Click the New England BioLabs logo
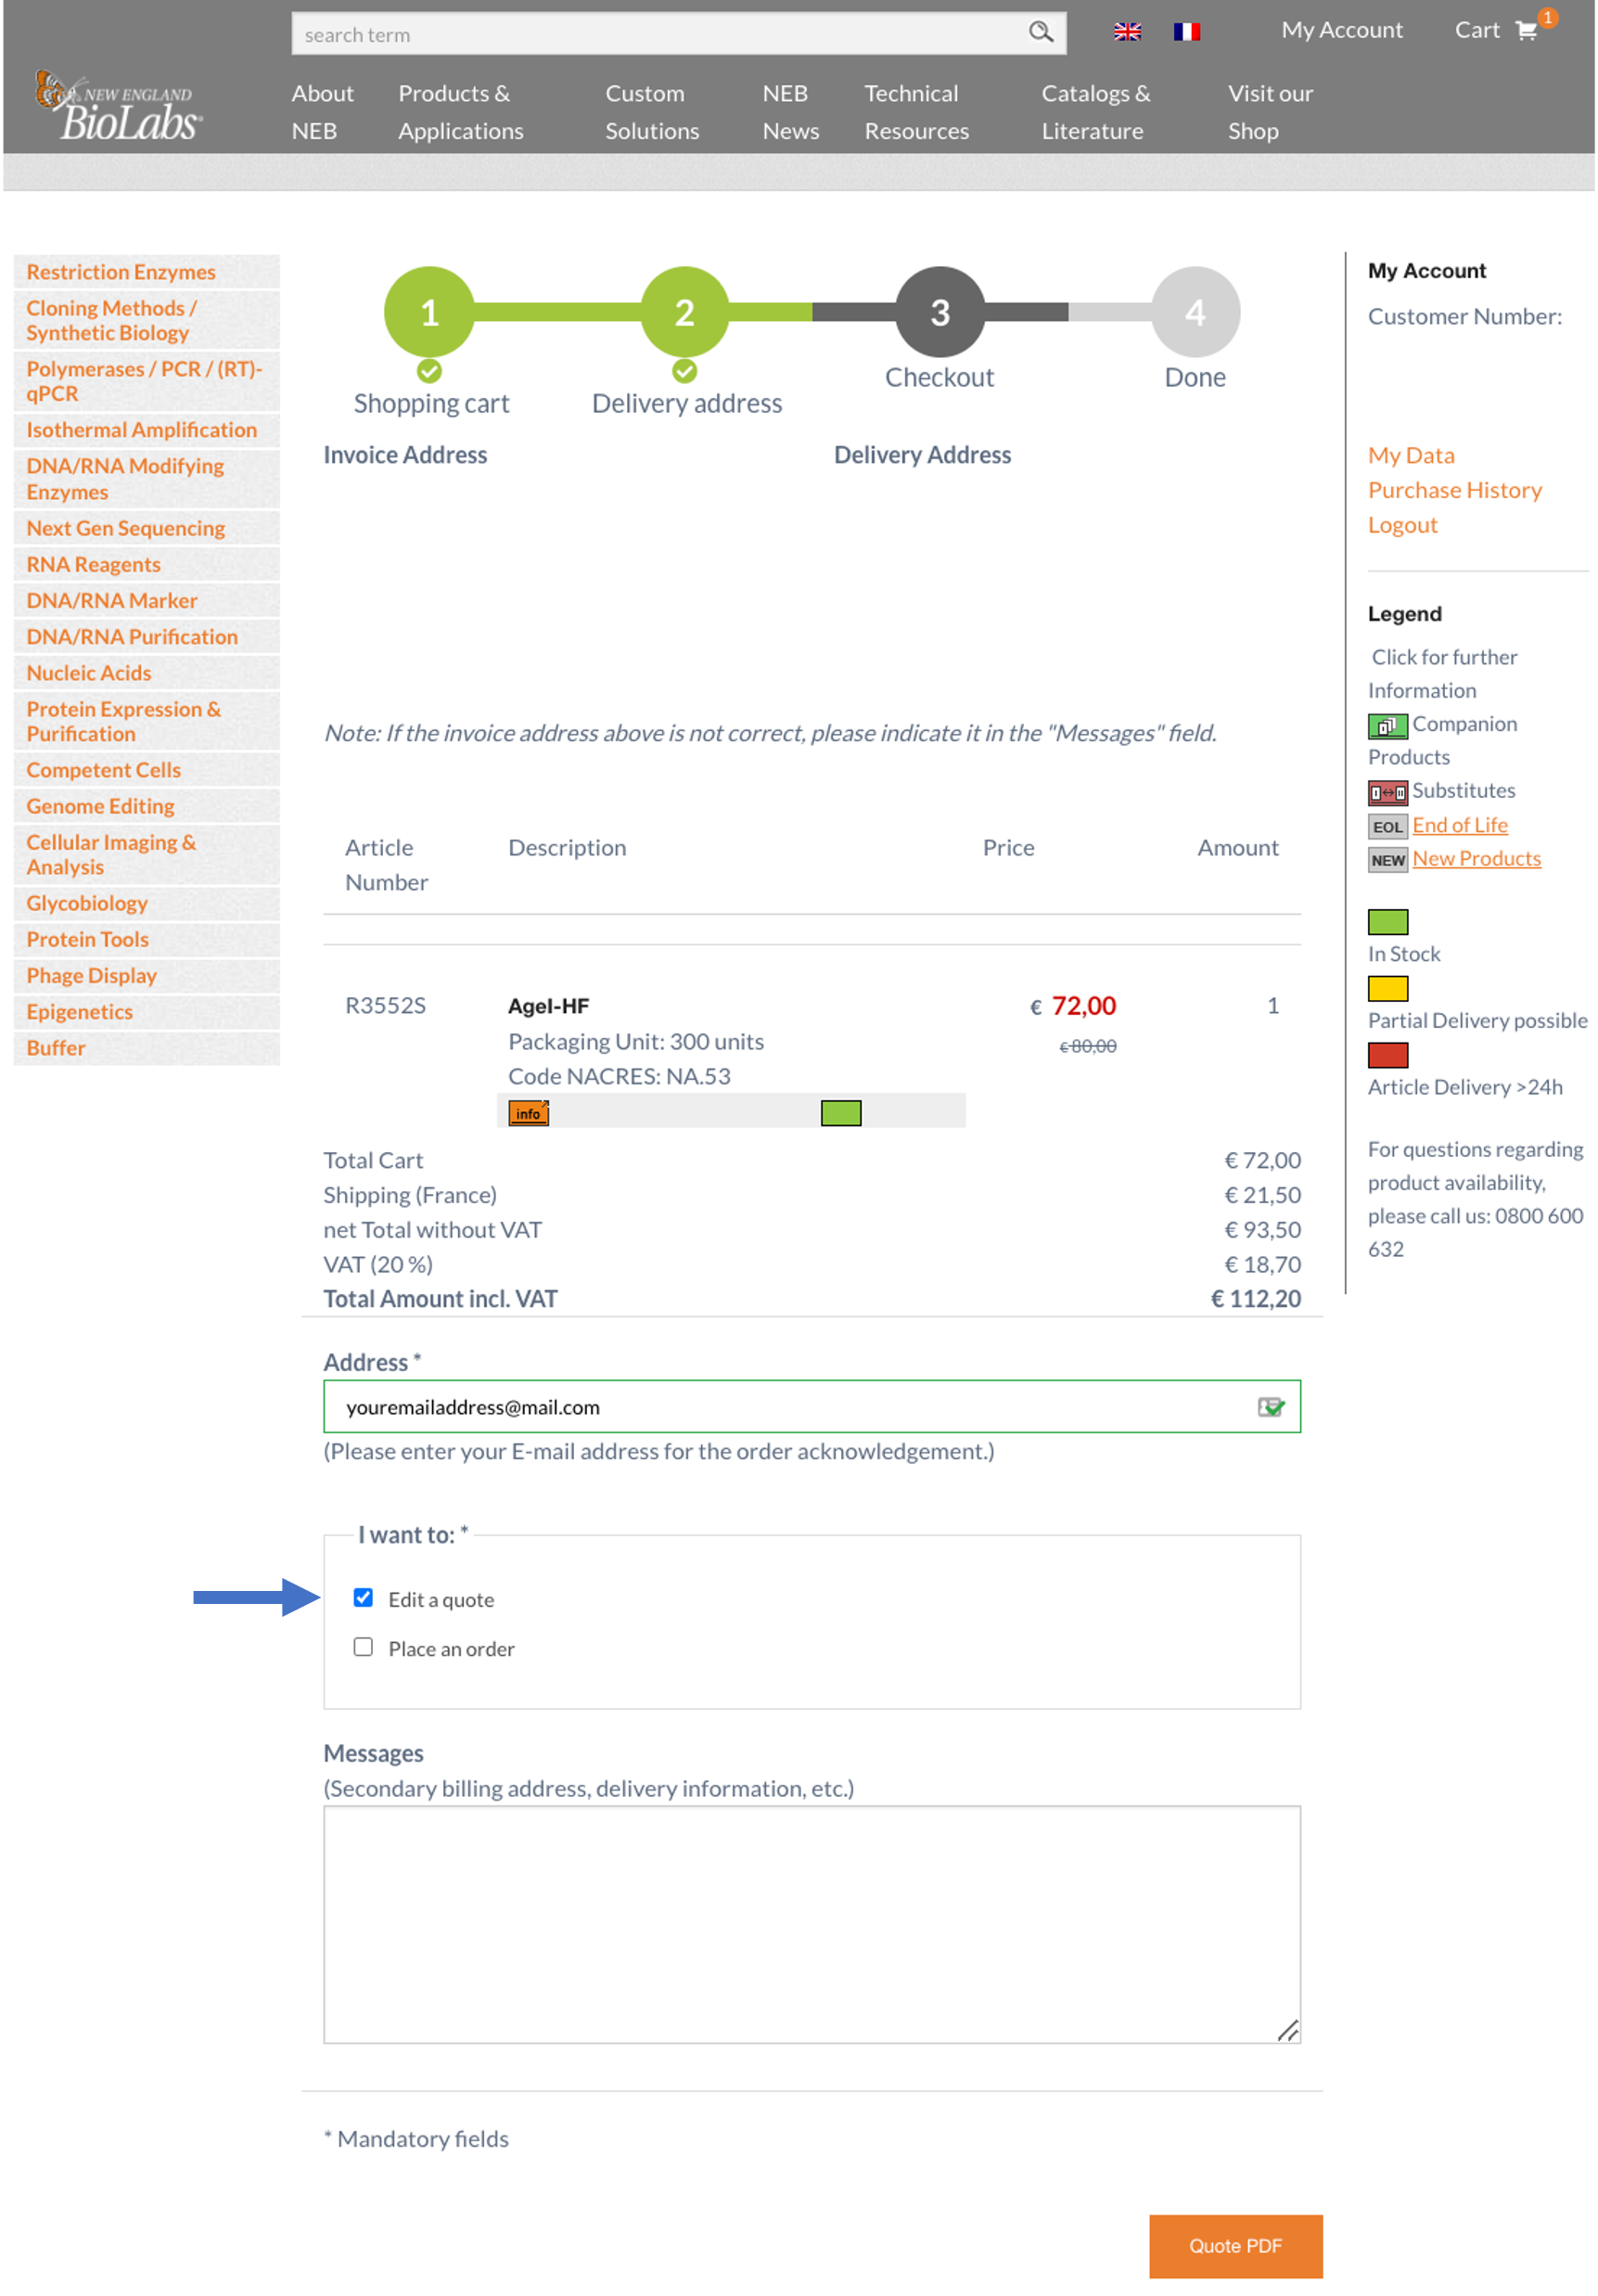The width and height of the screenshot is (1598, 2296). pos(118,106)
